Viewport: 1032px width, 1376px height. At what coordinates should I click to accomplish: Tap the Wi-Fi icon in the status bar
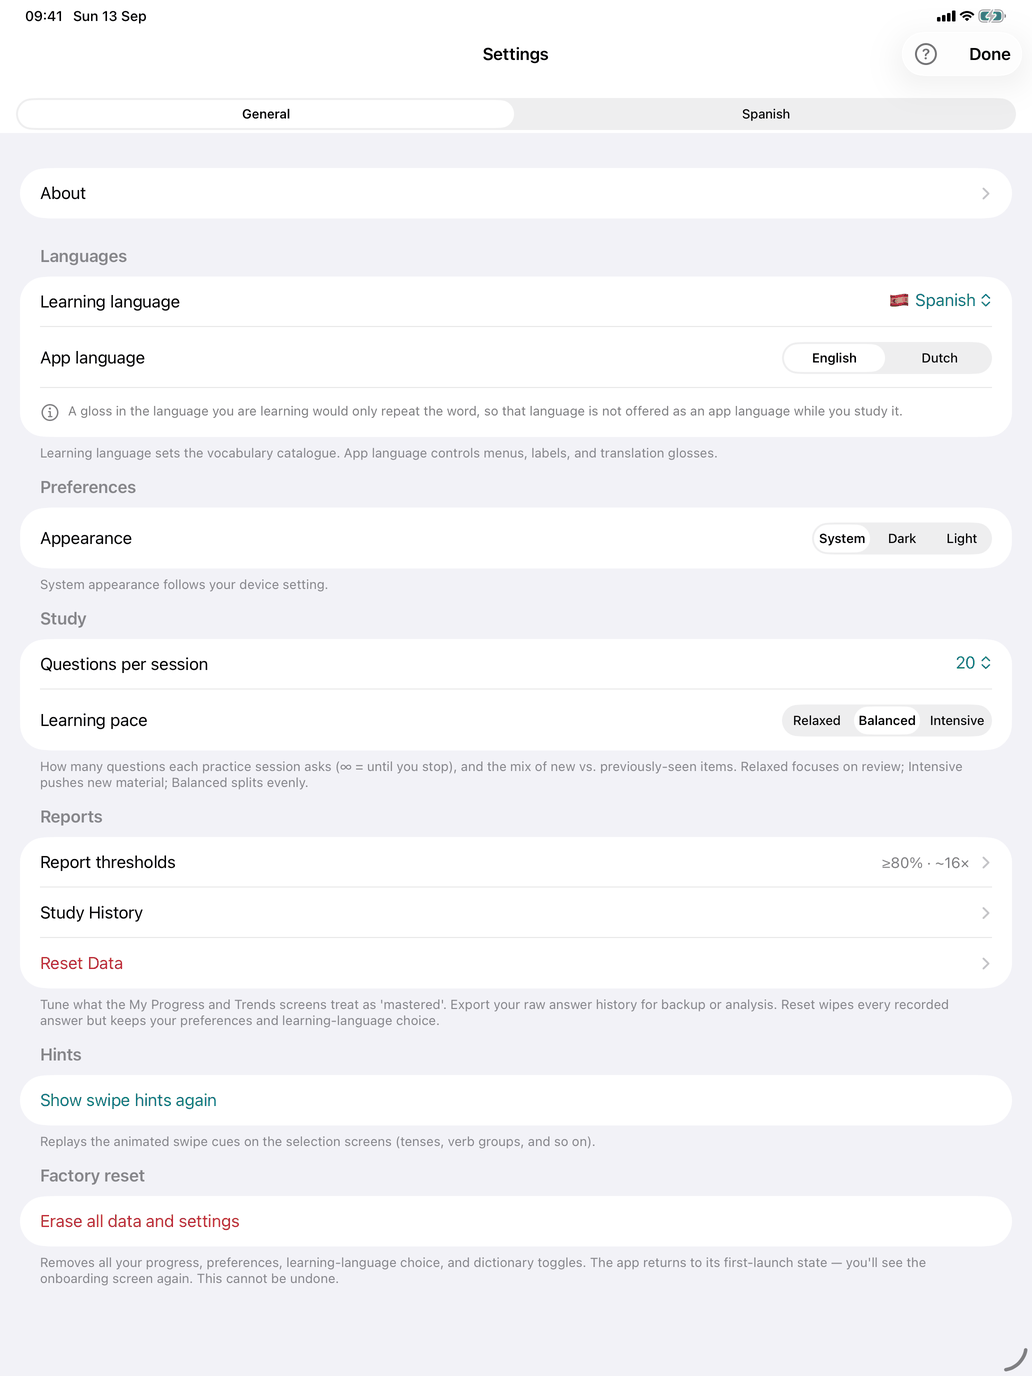point(966,16)
